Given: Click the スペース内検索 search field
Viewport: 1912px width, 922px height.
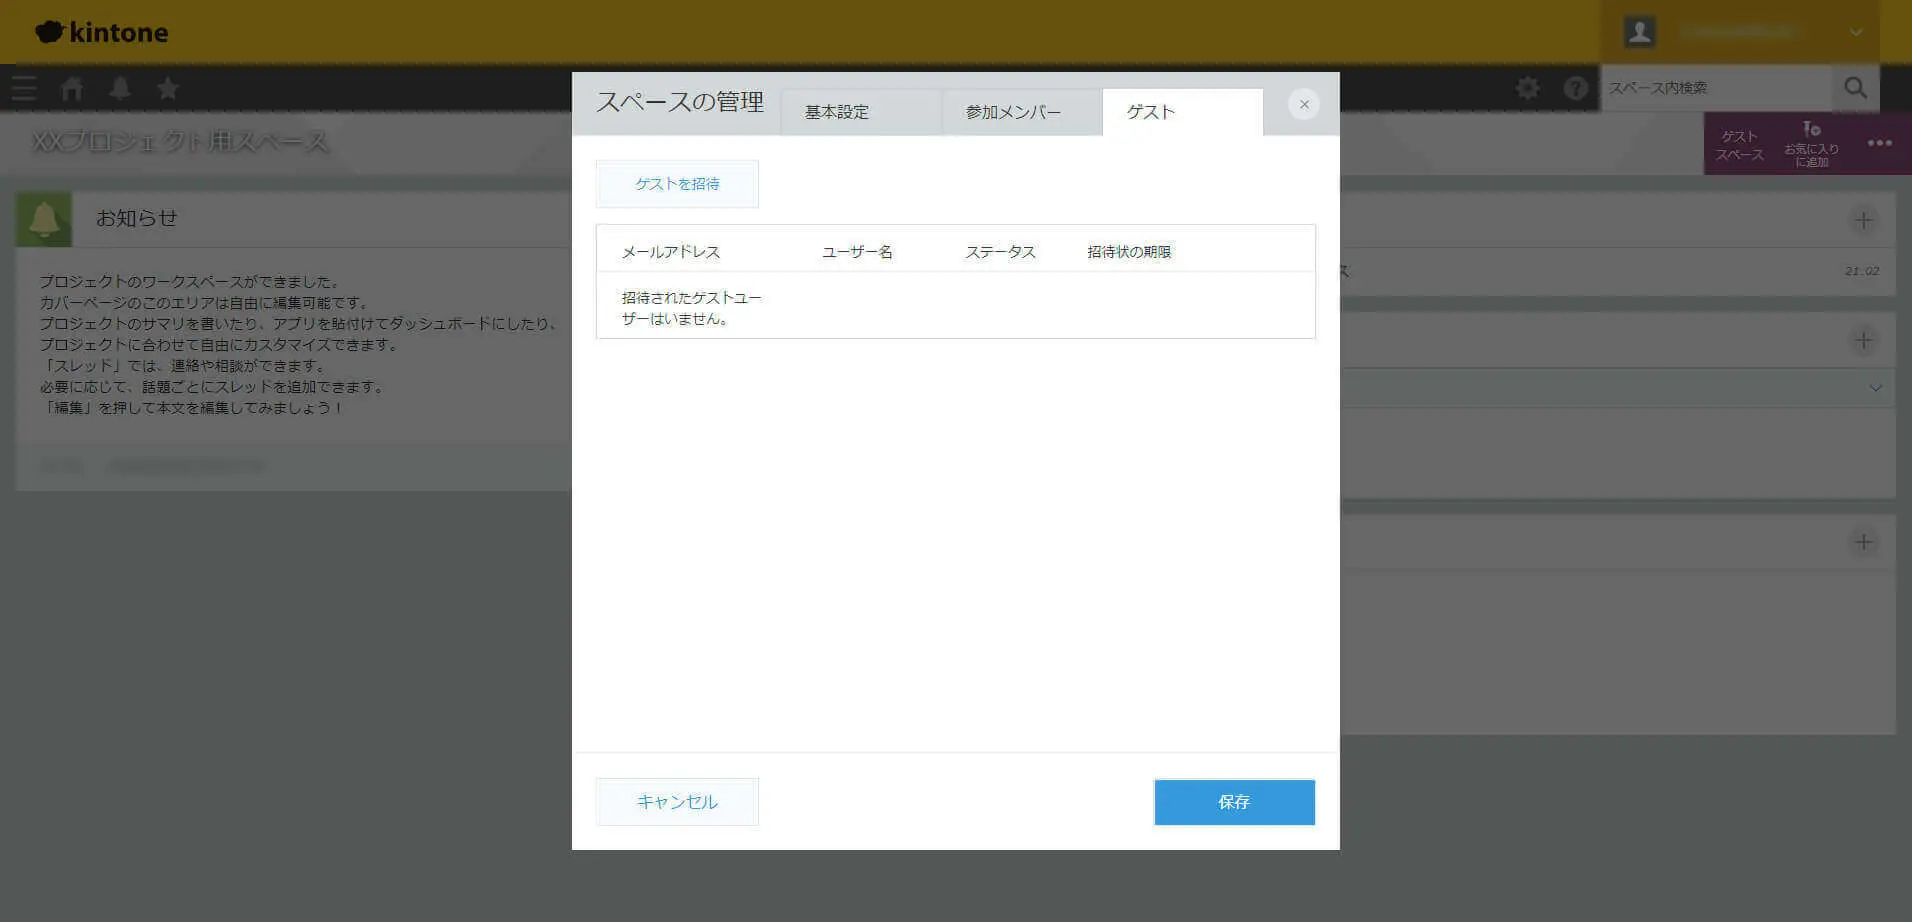Looking at the screenshot, I should click(1717, 88).
